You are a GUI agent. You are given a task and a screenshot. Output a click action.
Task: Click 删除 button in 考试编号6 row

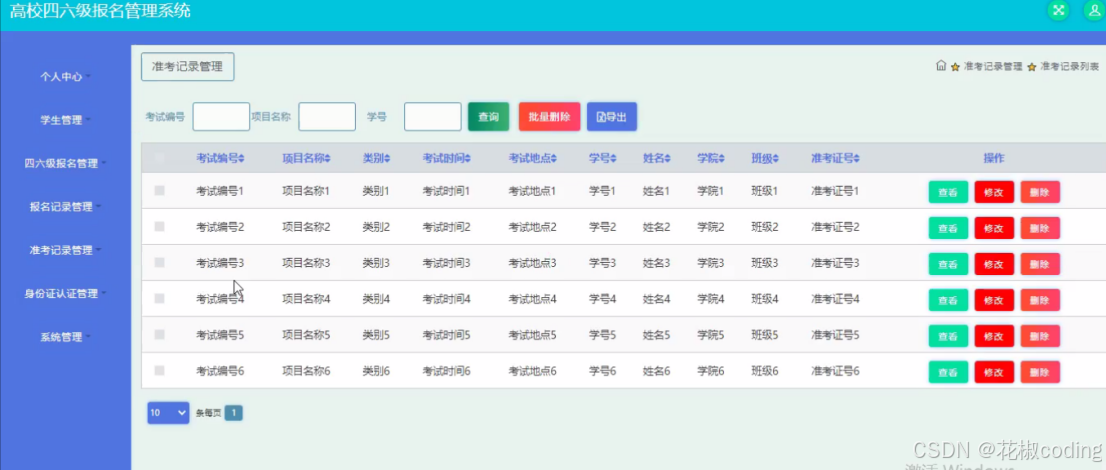click(1040, 372)
